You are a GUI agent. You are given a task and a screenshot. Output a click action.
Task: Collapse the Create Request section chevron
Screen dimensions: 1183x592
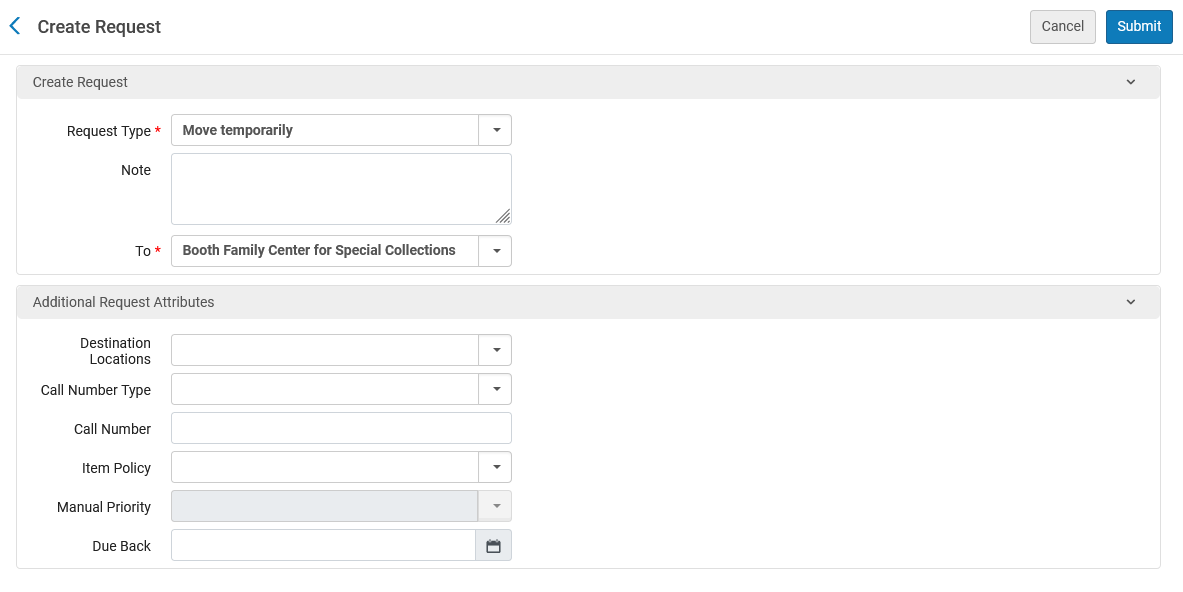pyautogui.click(x=1130, y=82)
